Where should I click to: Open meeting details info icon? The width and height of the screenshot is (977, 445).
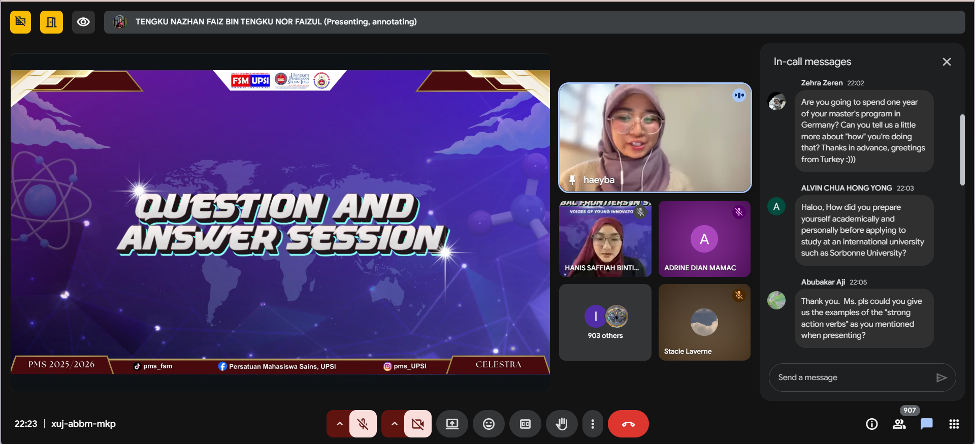(x=872, y=424)
